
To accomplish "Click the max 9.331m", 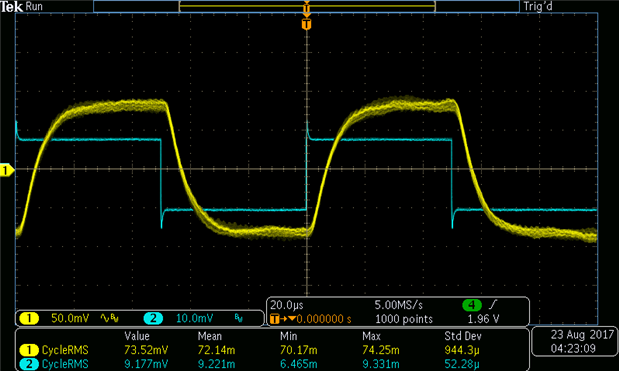I will click(381, 364).
